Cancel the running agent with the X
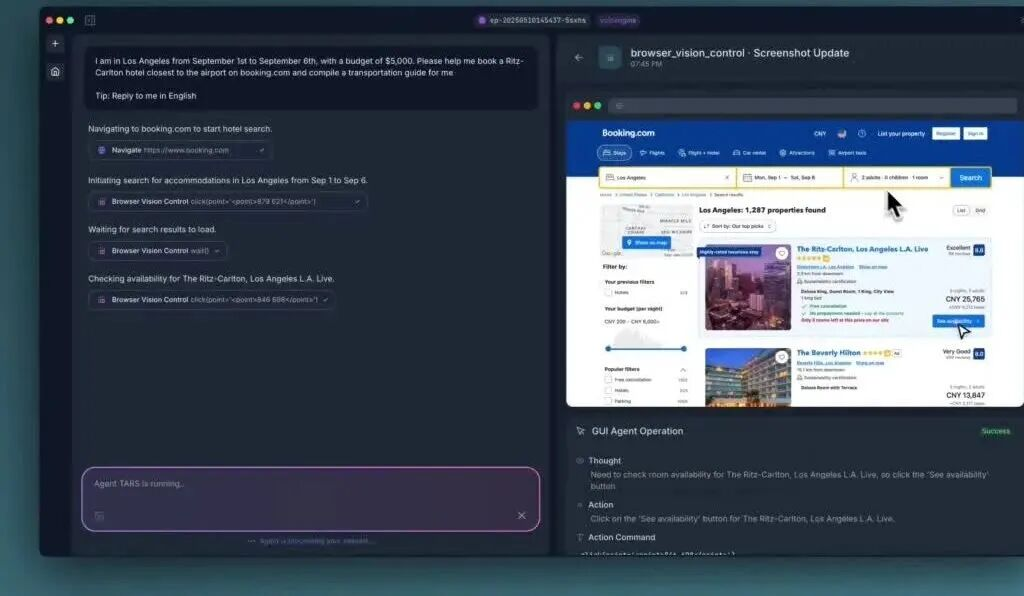Screen dimensions: 1024x596 pos(522,516)
